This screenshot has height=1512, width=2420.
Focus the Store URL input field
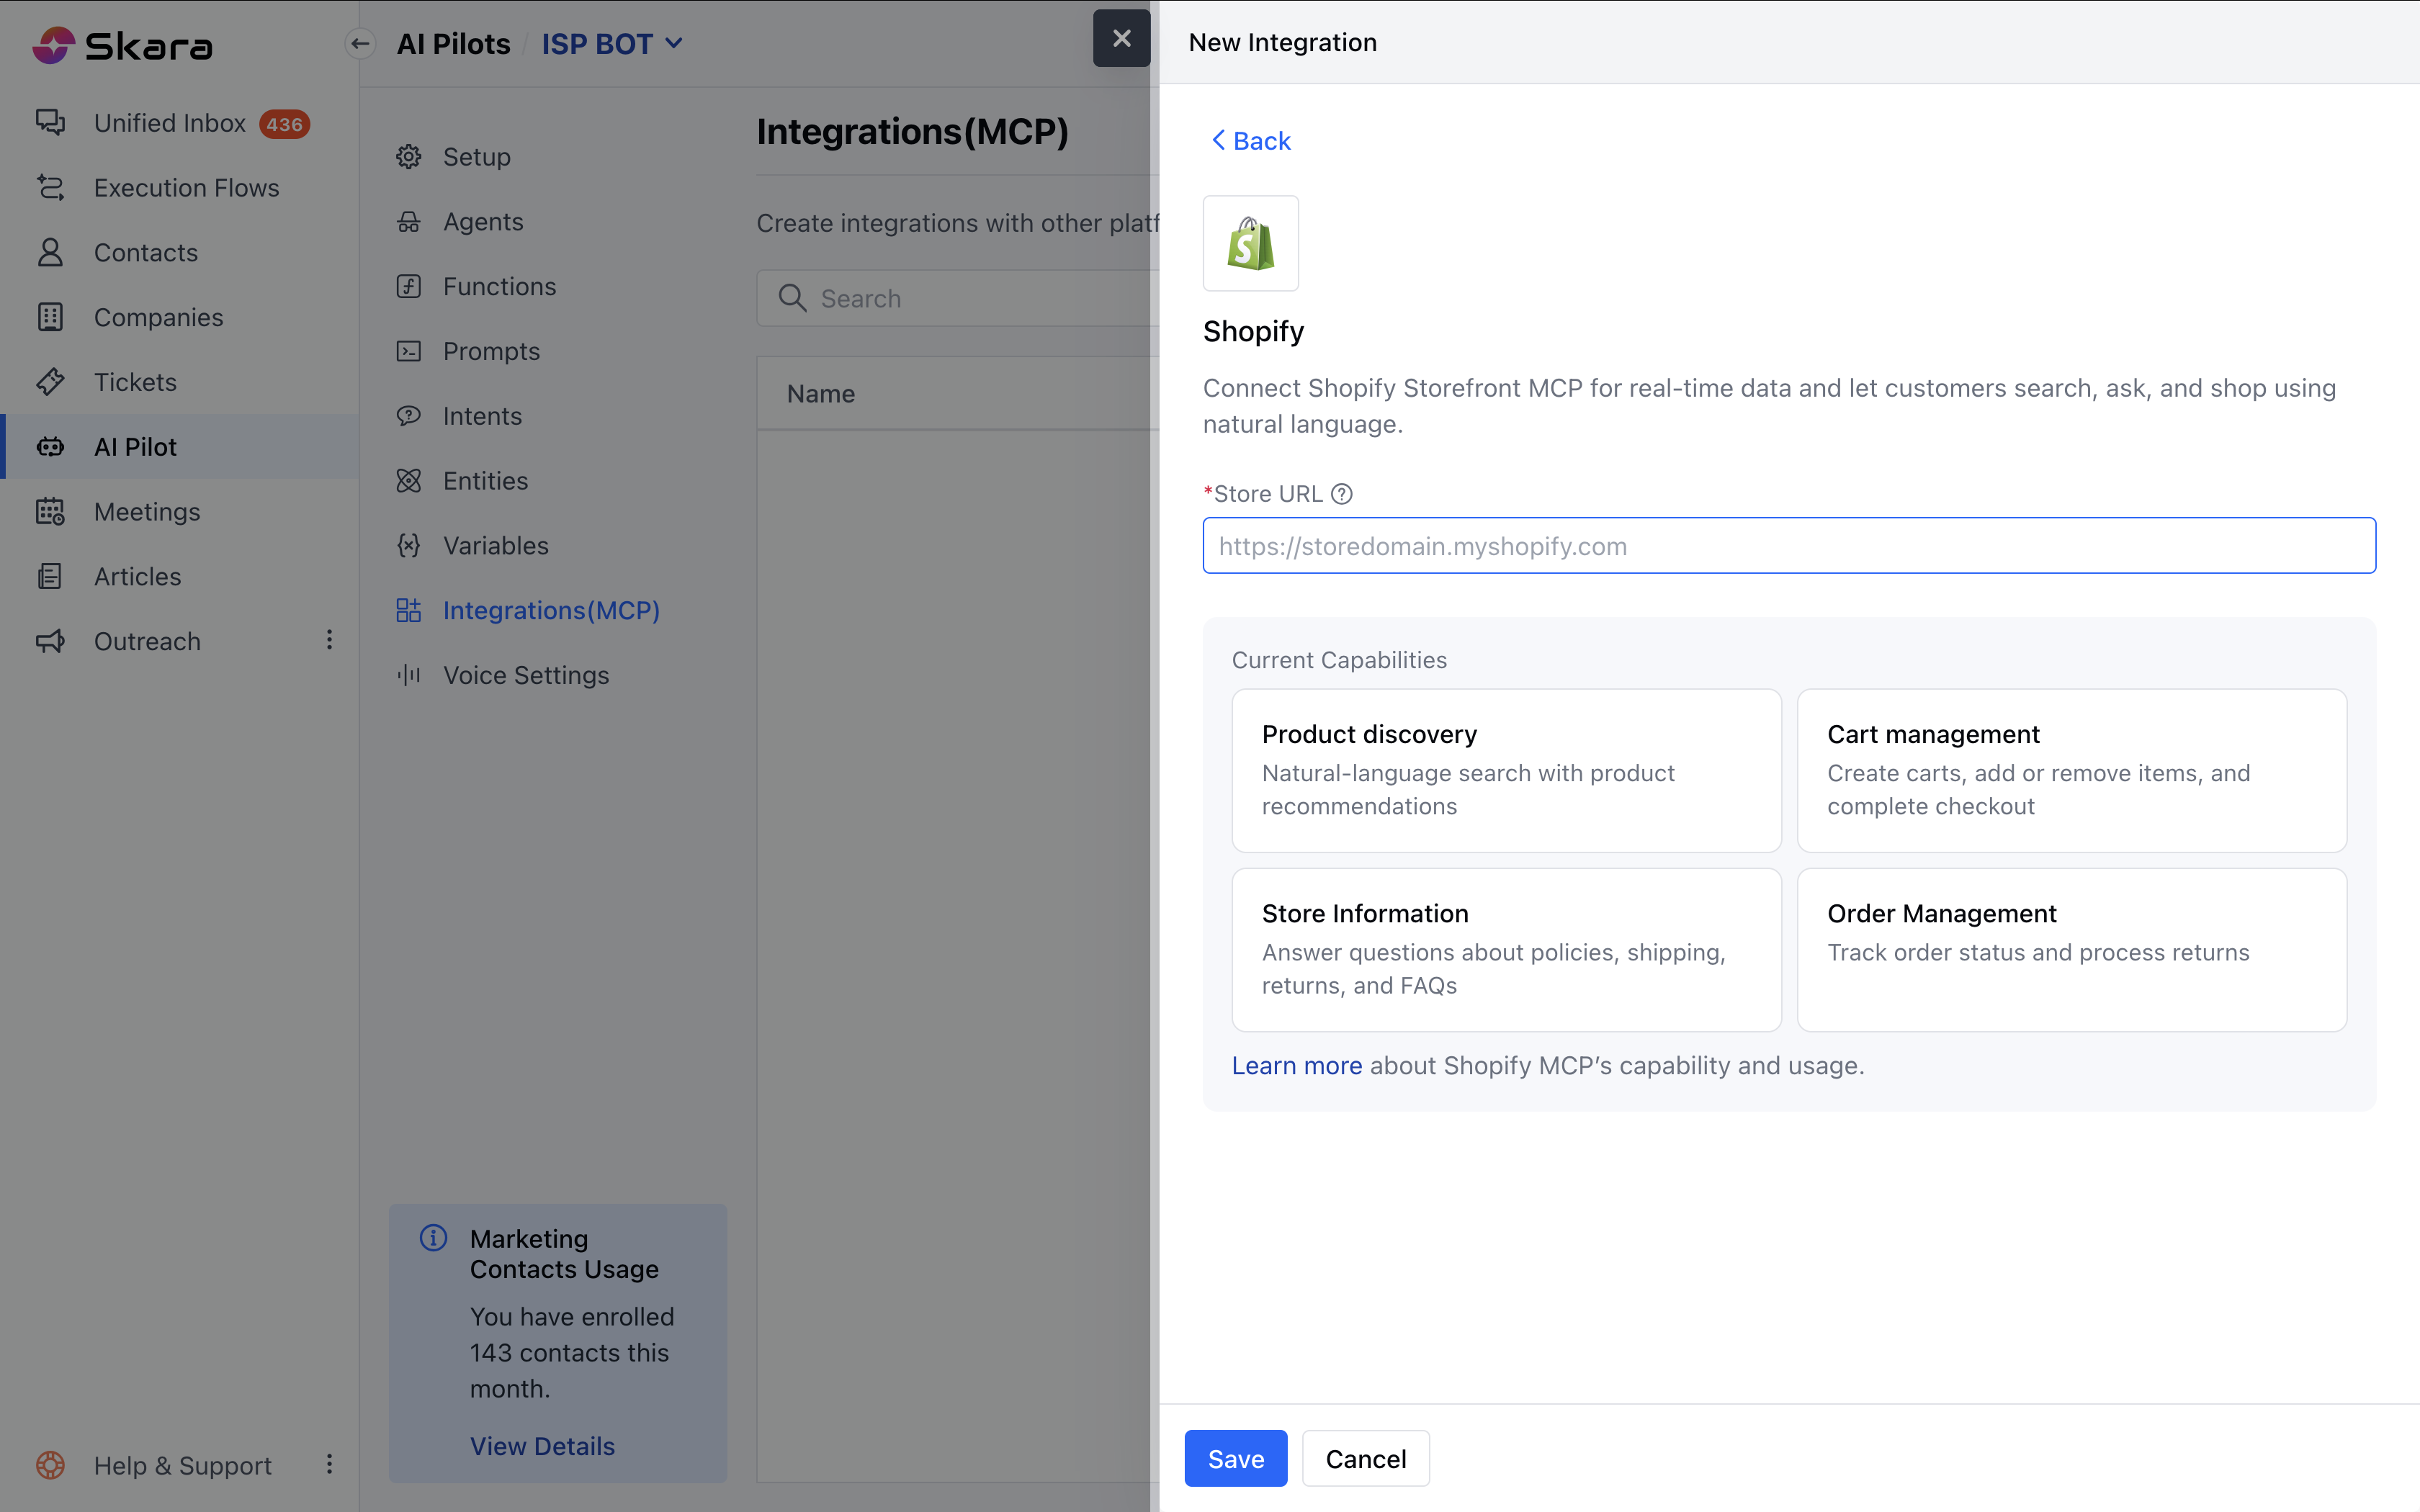tap(1788, 546)
